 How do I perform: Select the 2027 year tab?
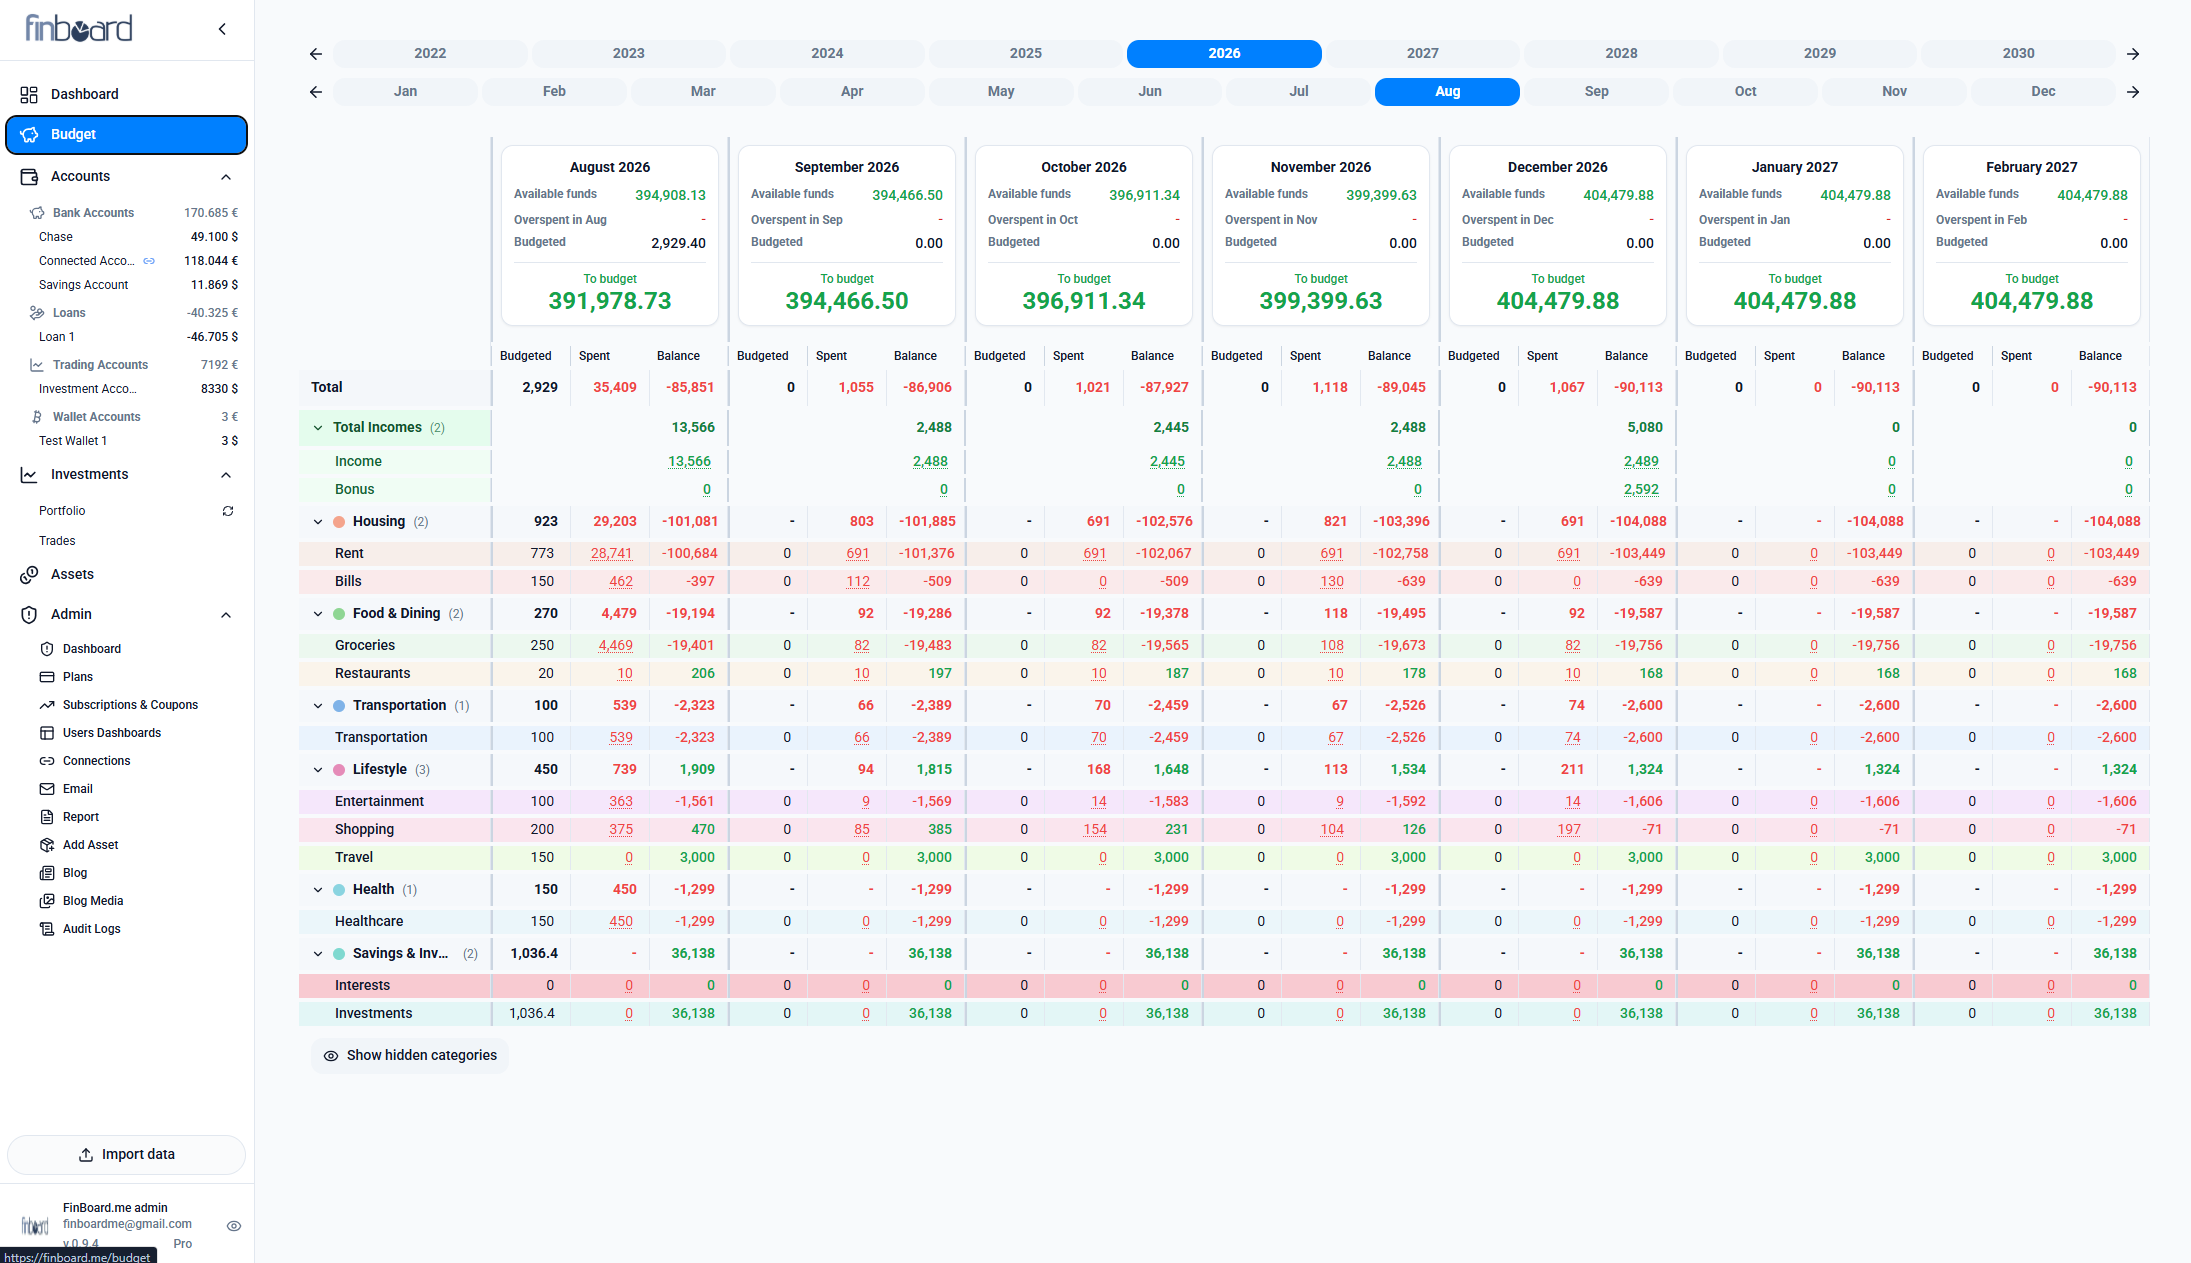(x=1422, y=54)
